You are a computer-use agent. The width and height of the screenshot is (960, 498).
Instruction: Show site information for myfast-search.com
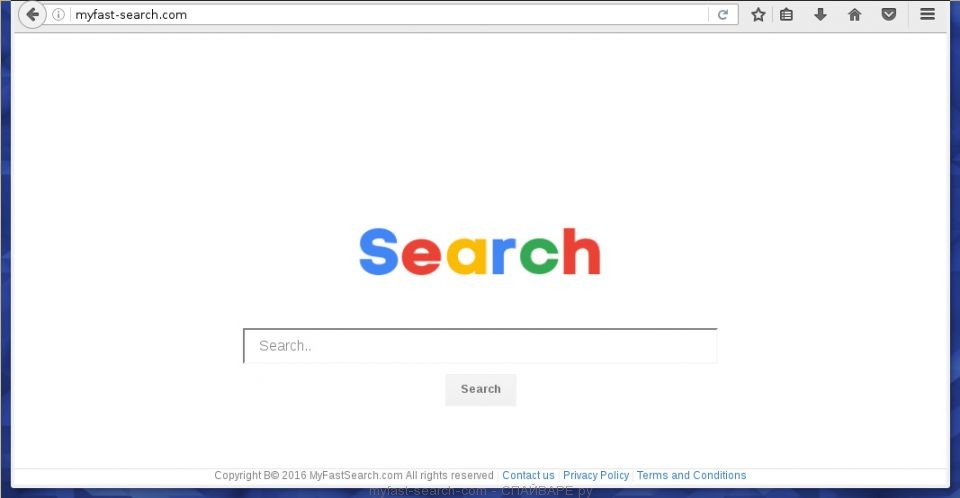pyautogui.click(x=58, y=15)
